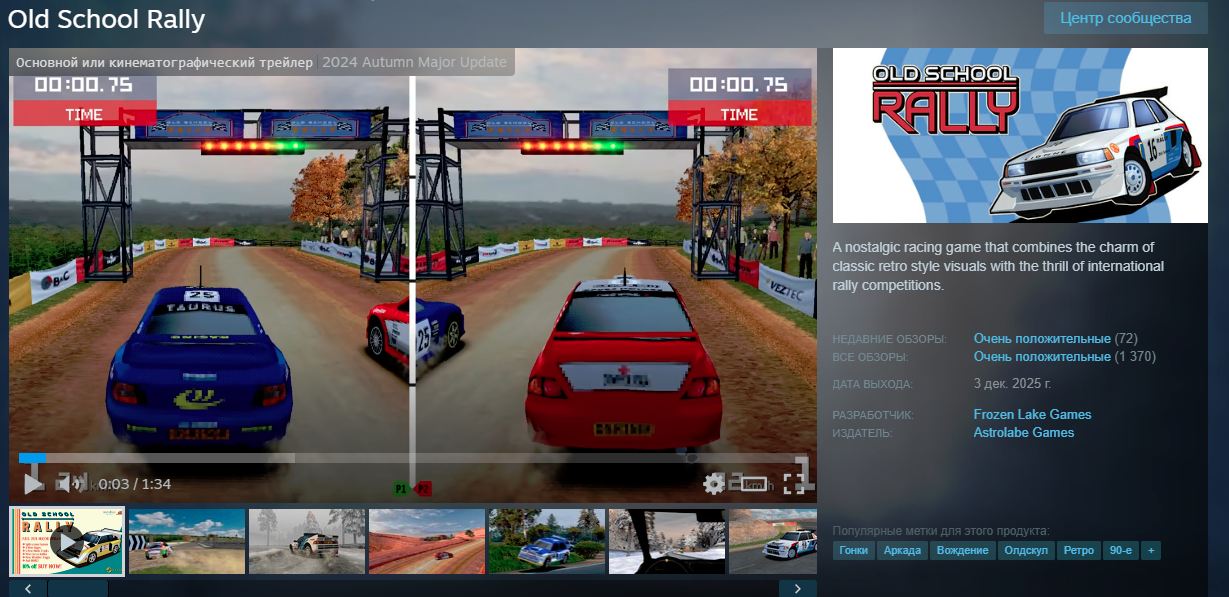Open recent reviews 'Очень положительные' link

click(x=1042, y=338)
